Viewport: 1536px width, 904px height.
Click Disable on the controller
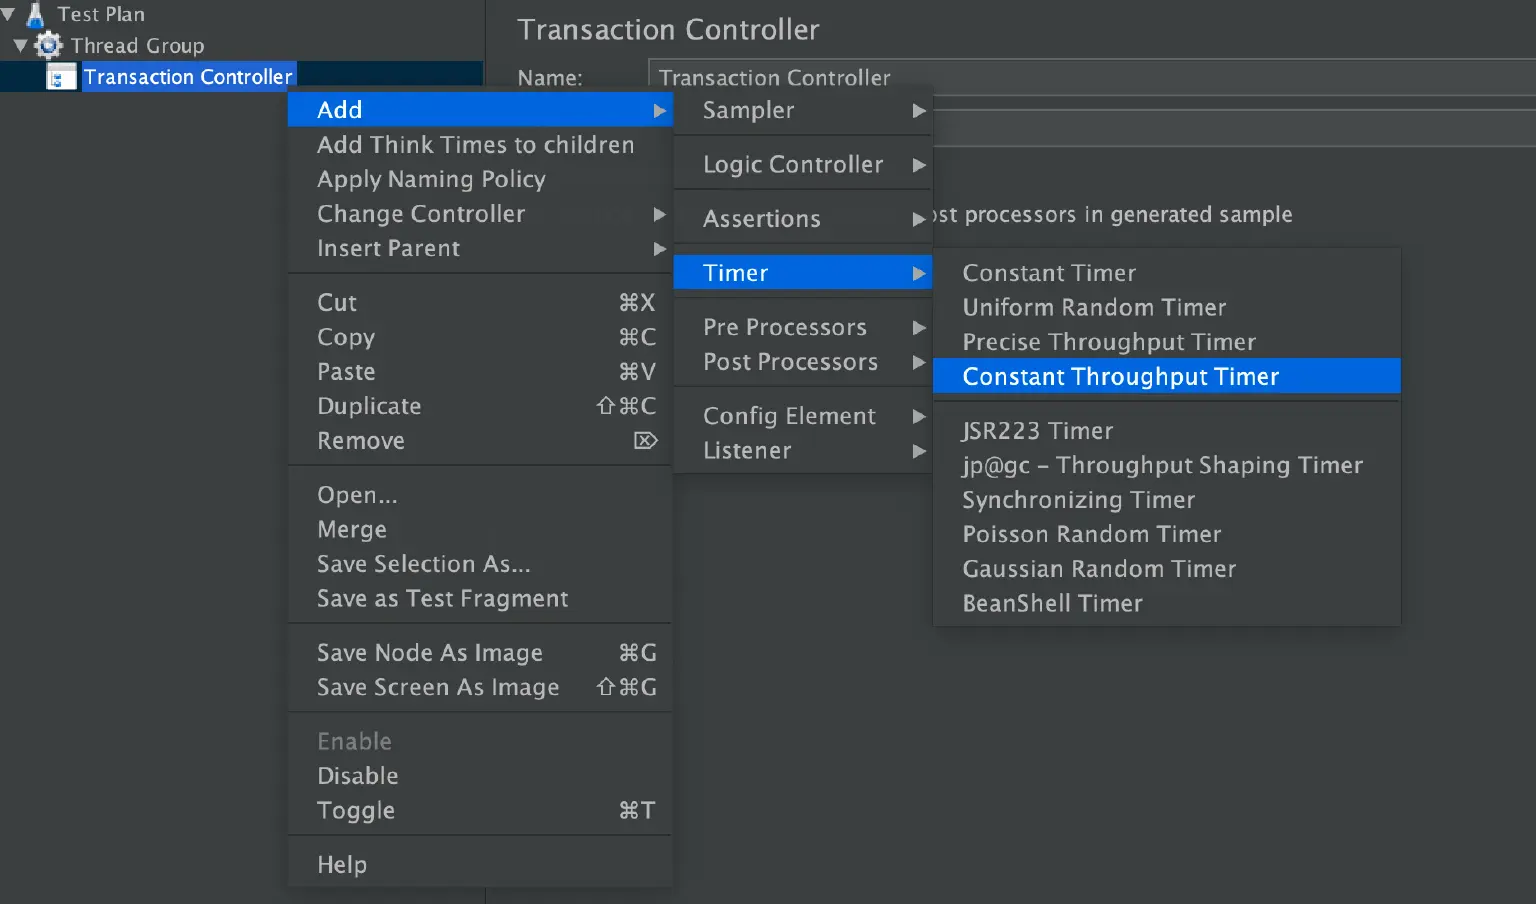[x=357, y=775]
